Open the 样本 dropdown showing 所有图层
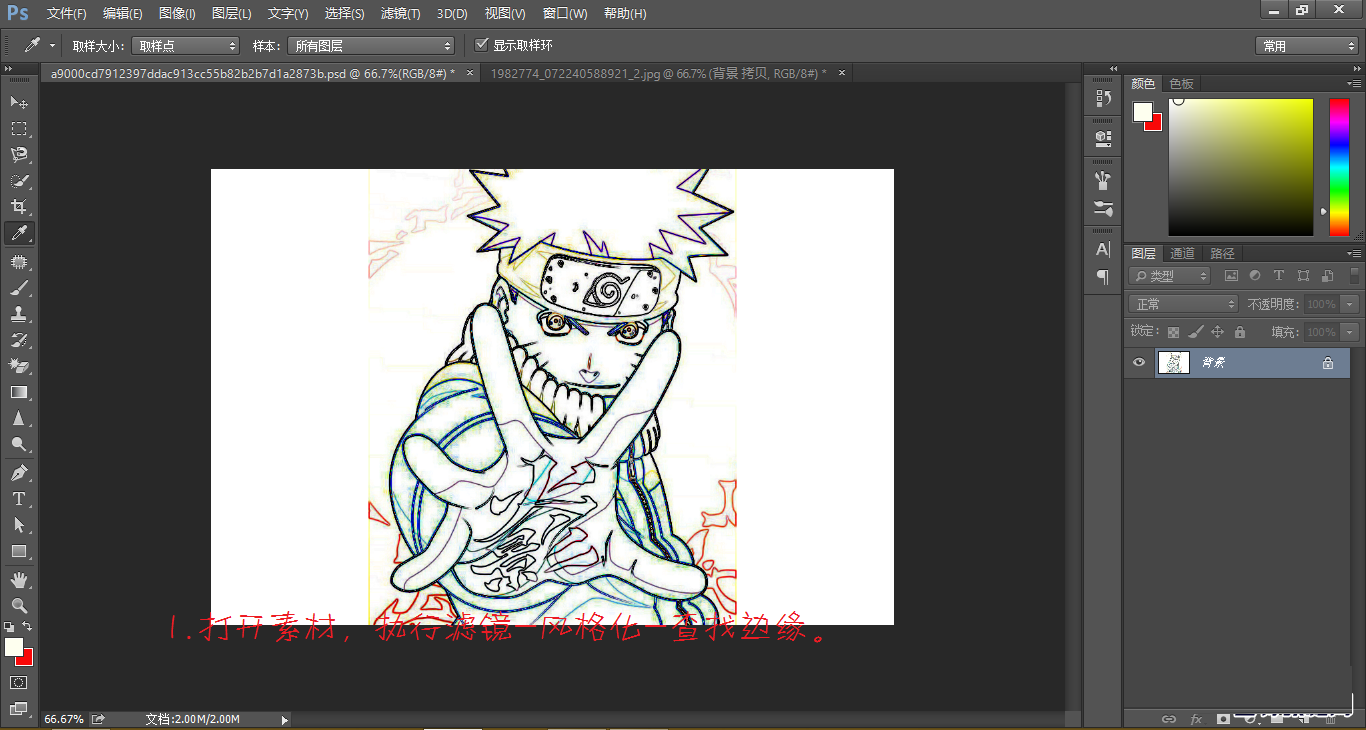Image resolution: width=1366 pixels, height=730 pixels. tap(370, 45)
